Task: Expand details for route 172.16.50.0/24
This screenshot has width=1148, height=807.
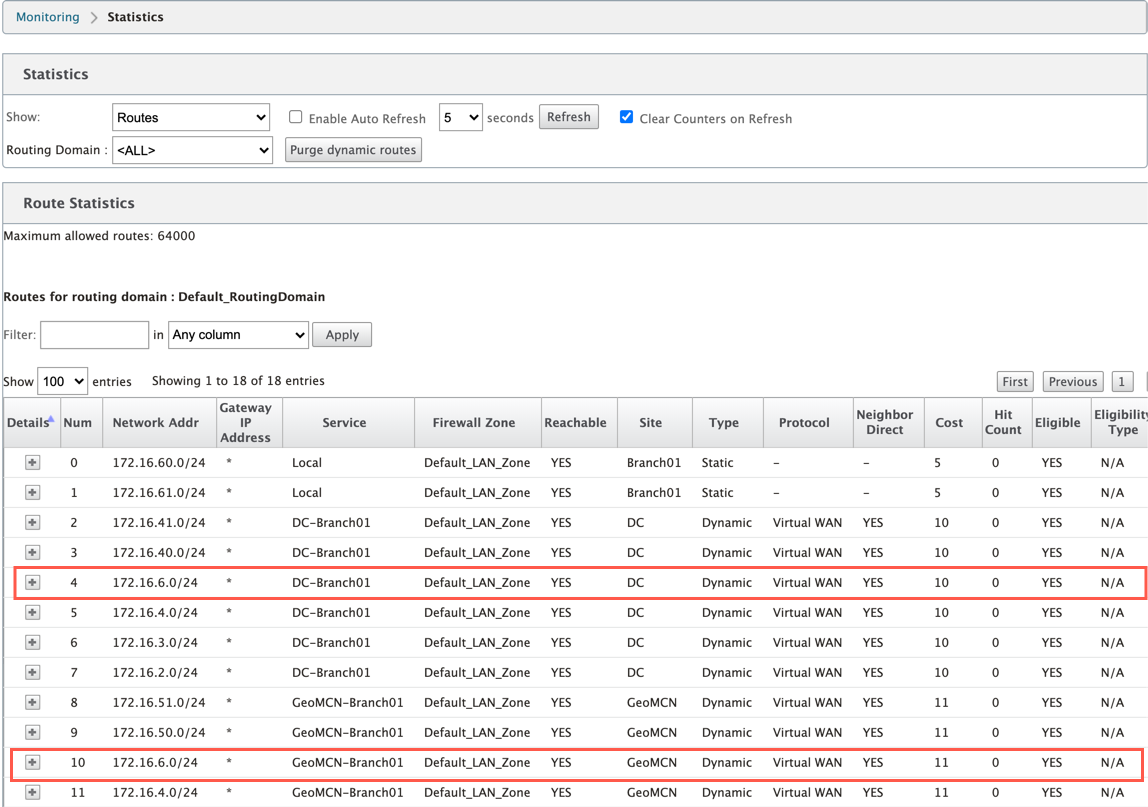Action: pos(32,732)
